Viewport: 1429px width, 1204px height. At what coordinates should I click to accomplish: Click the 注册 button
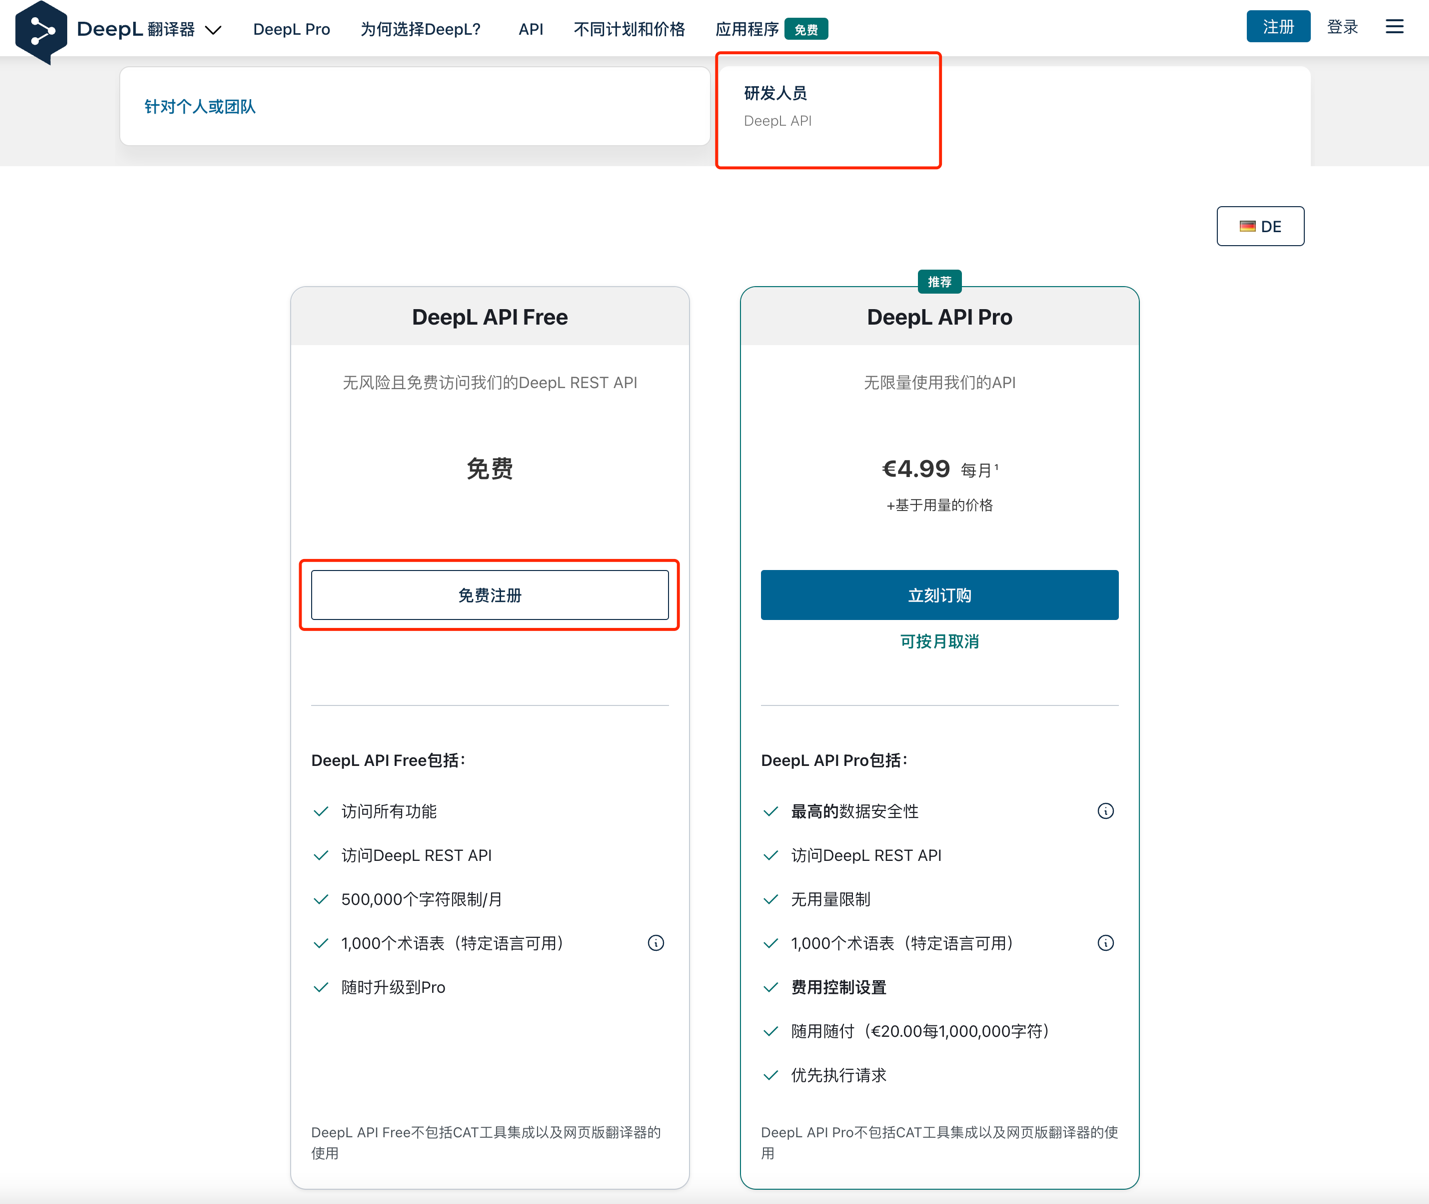click(x=1278, y=27)
